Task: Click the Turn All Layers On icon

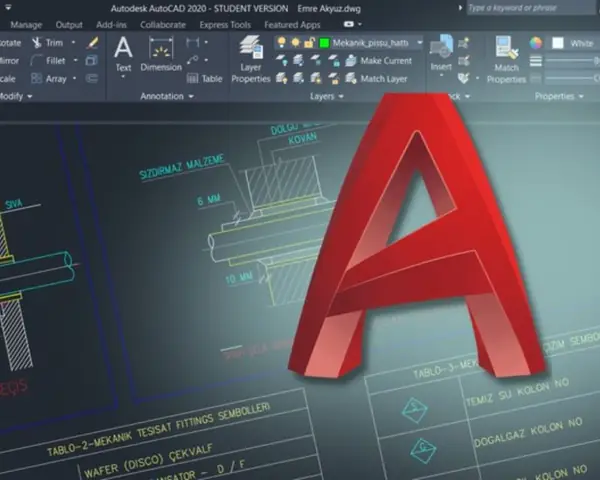Action: click(282, 78)
